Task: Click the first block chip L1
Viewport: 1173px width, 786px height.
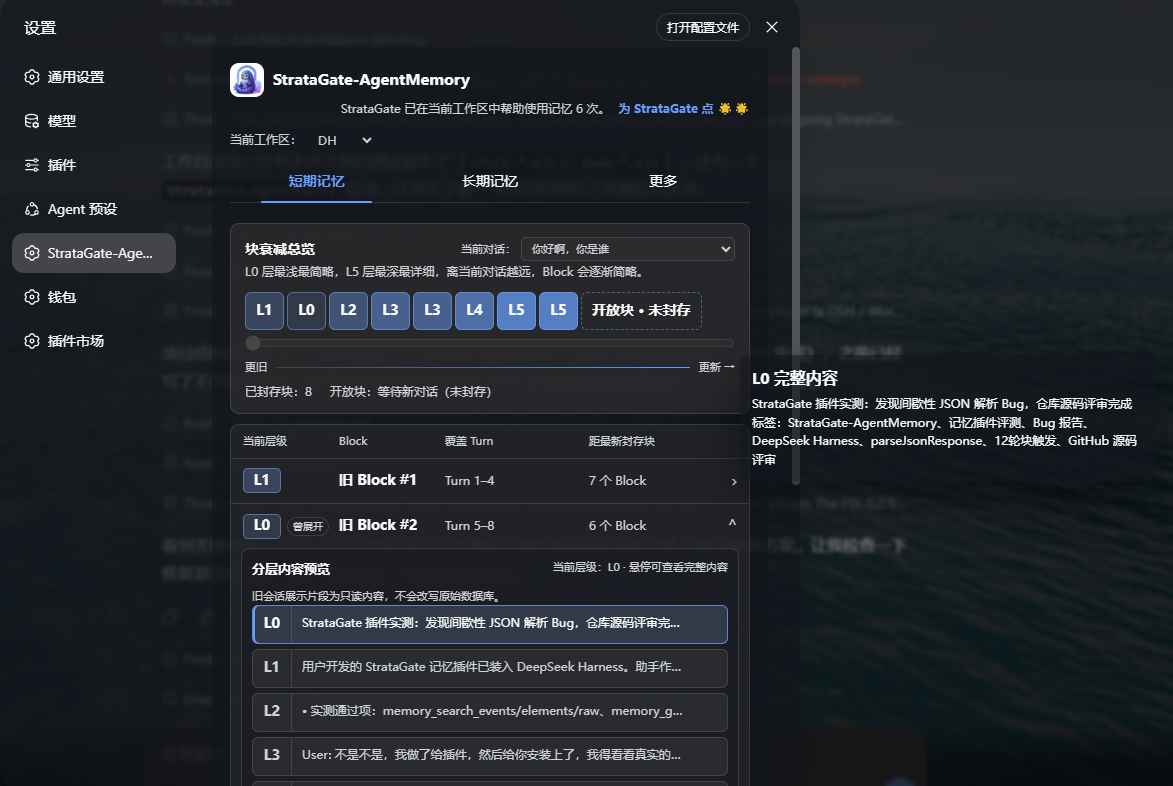Action: click(x=264, y=310)
